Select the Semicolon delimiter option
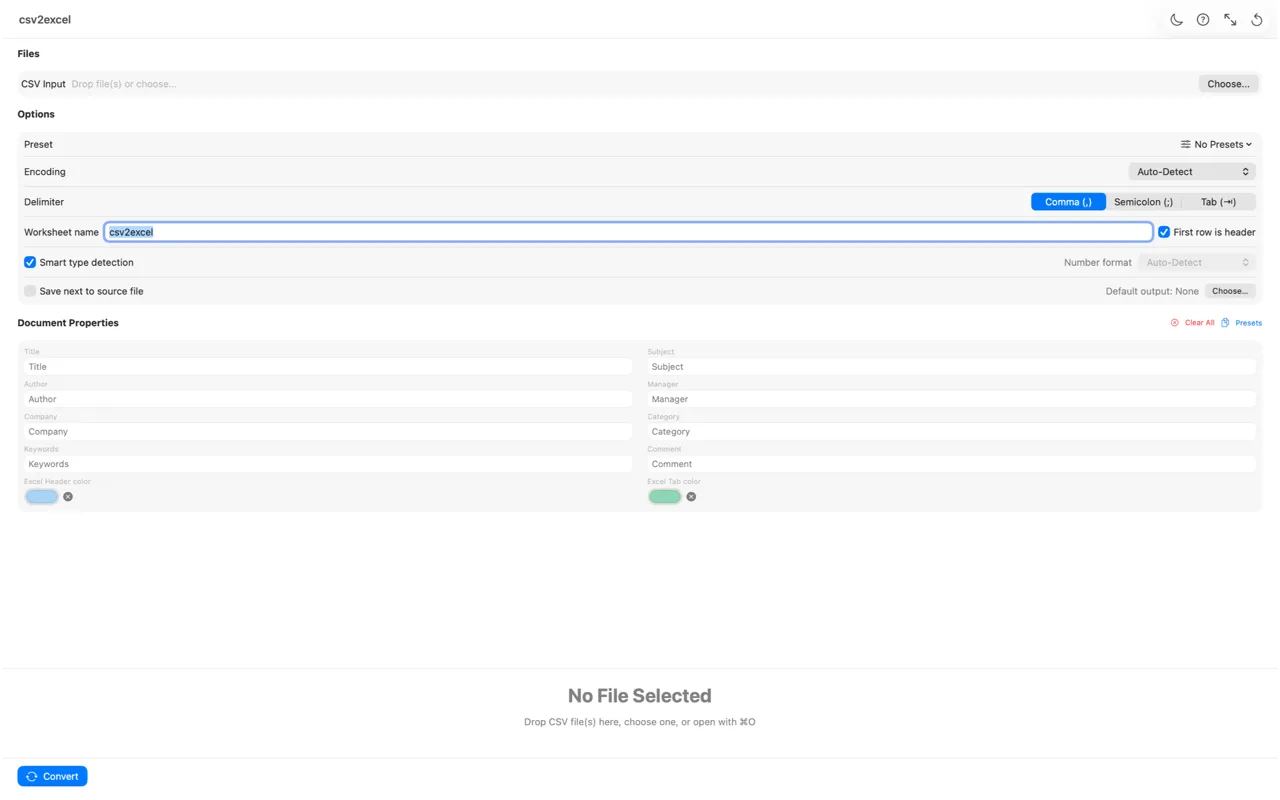The width and height of the screenshot is (1280, 800). pyautogui.click(x=1143, y=201)
